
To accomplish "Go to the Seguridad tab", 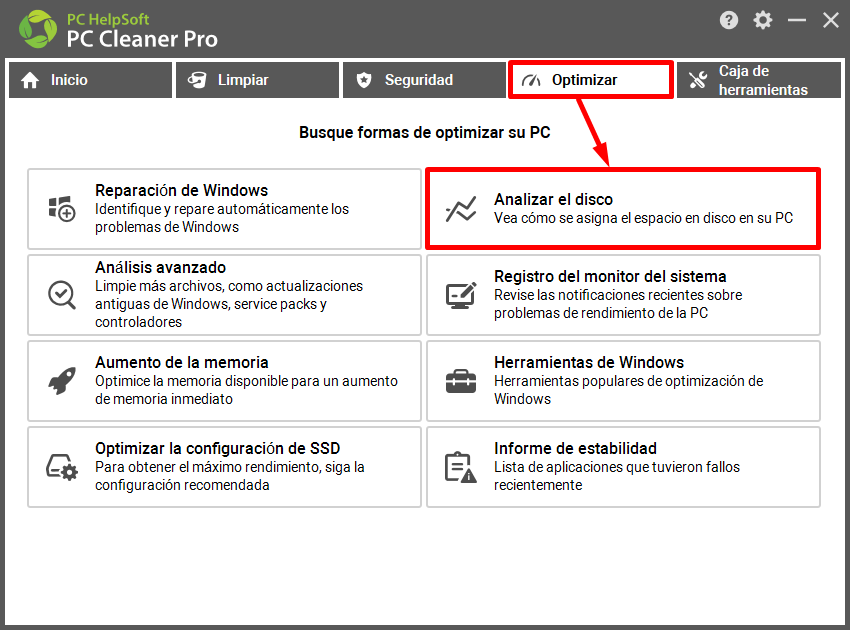I will [x=424, y=80].
